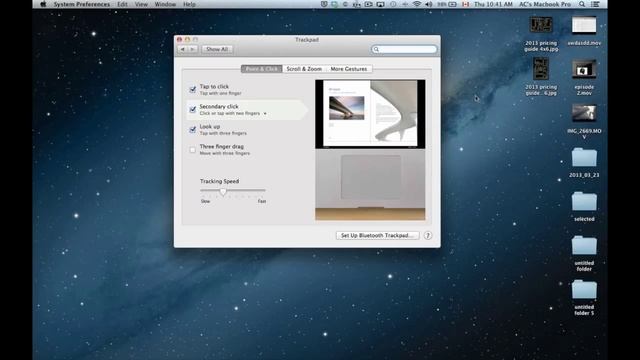Open Notification Center list icon
640x360 pixels.
[596, 4]
